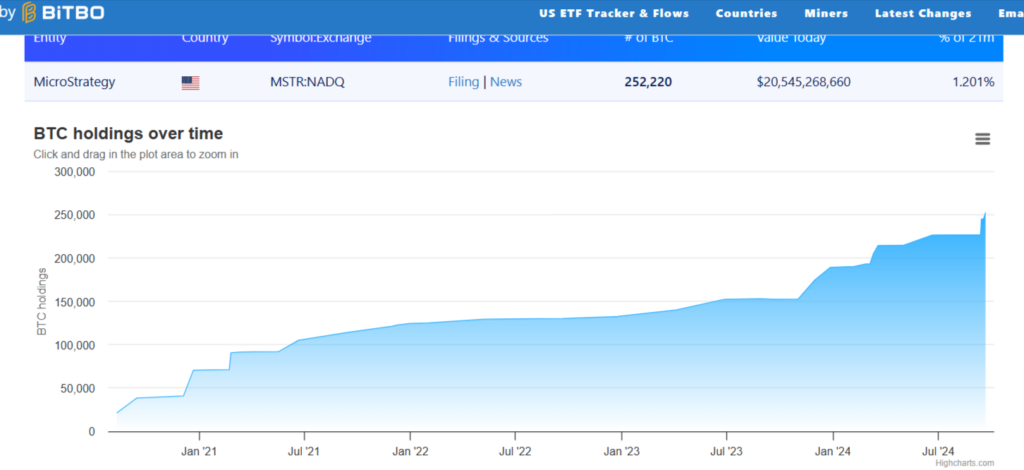This screenshot has height=470, width=1024.
Task: Open US ETF Tracker & Flows menu
Action: coord(613,14)
